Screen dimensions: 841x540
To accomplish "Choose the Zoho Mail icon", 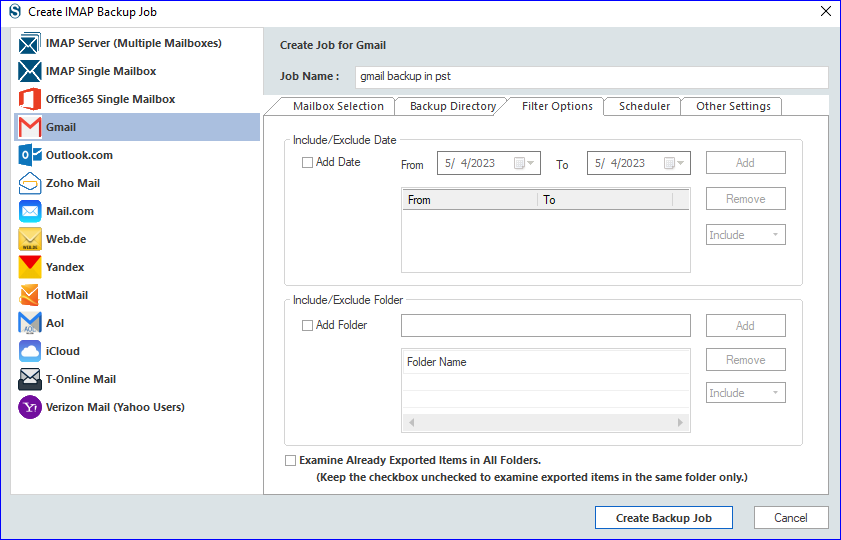I will (x=29, y=183).
